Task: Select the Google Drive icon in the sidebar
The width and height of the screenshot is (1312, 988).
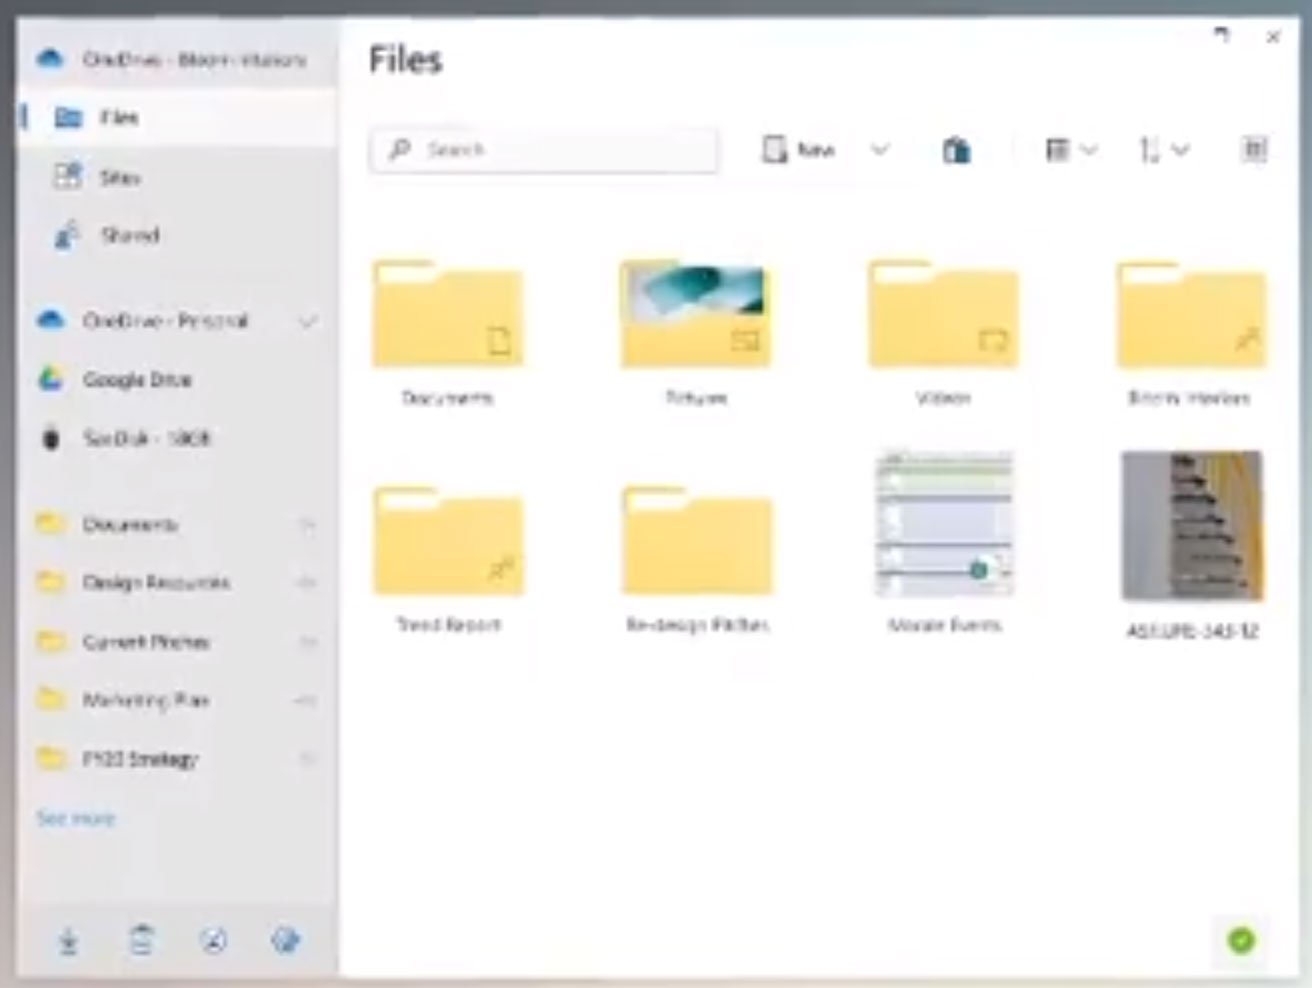Action: 51,379
